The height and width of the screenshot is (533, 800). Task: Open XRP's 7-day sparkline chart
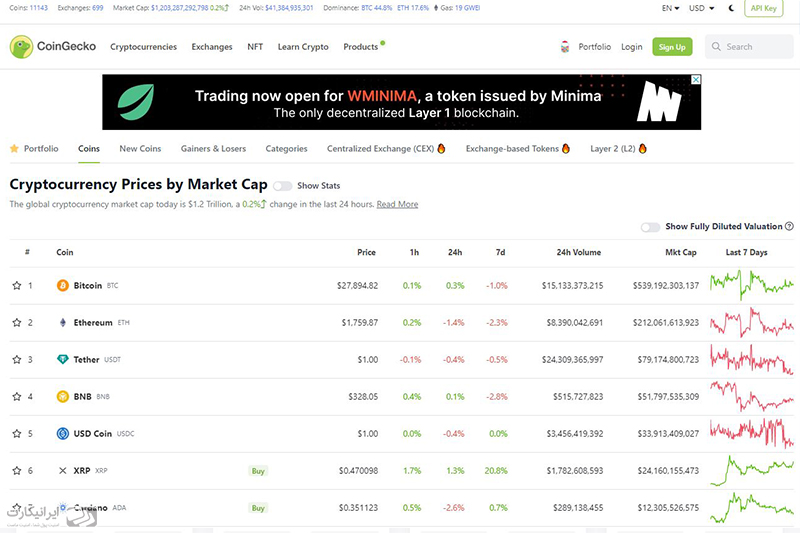pyautogui.click(x=752, y=470)
